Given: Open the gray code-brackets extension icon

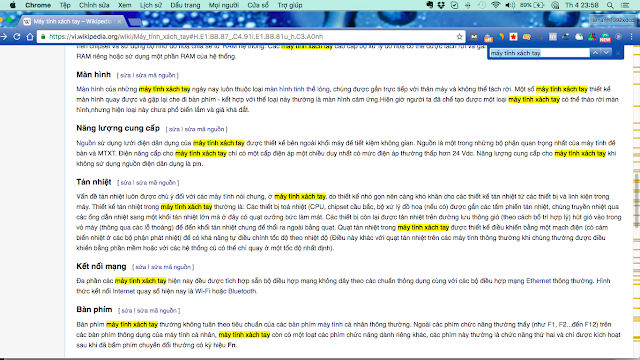Looking at the screenshot, I should (x=553, y=37).
